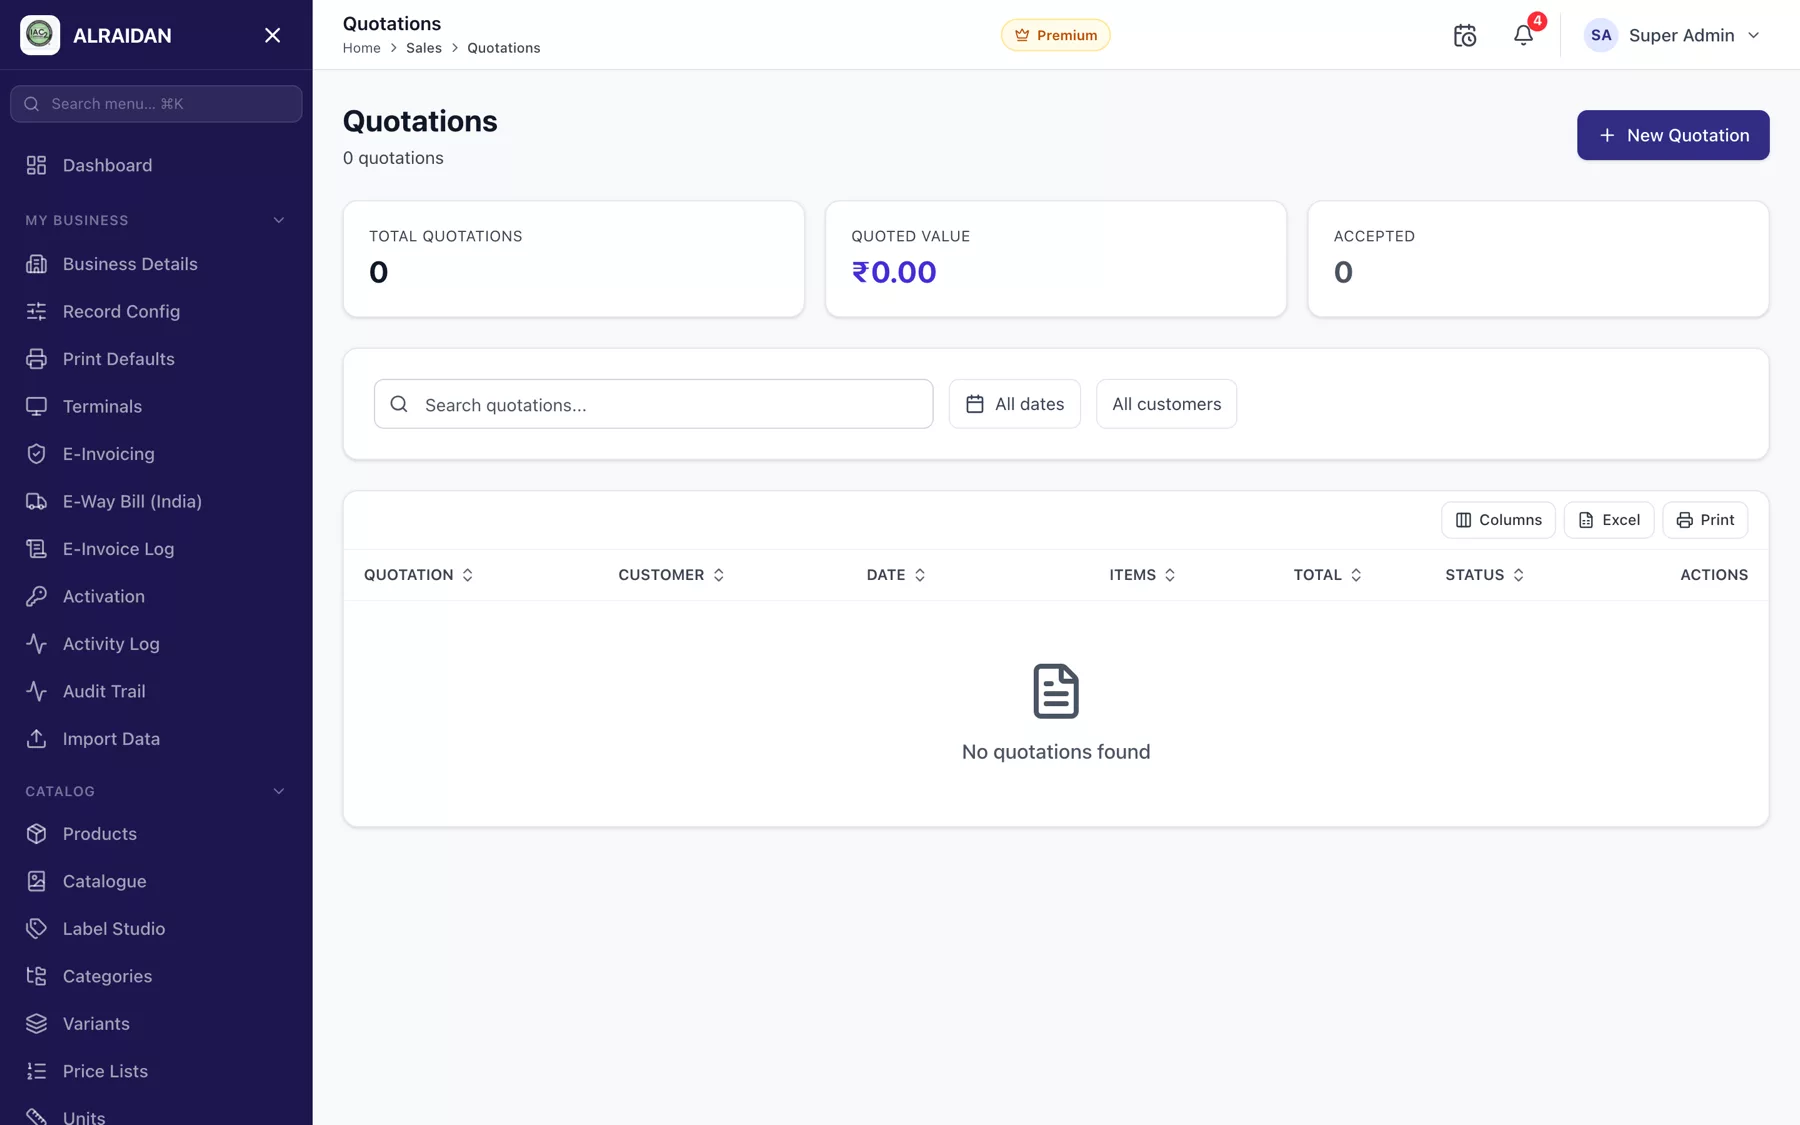This screenshot has width=1800, height=1125.
Task: Click the Print Defaults printer icon
Action: pos(36,359)
